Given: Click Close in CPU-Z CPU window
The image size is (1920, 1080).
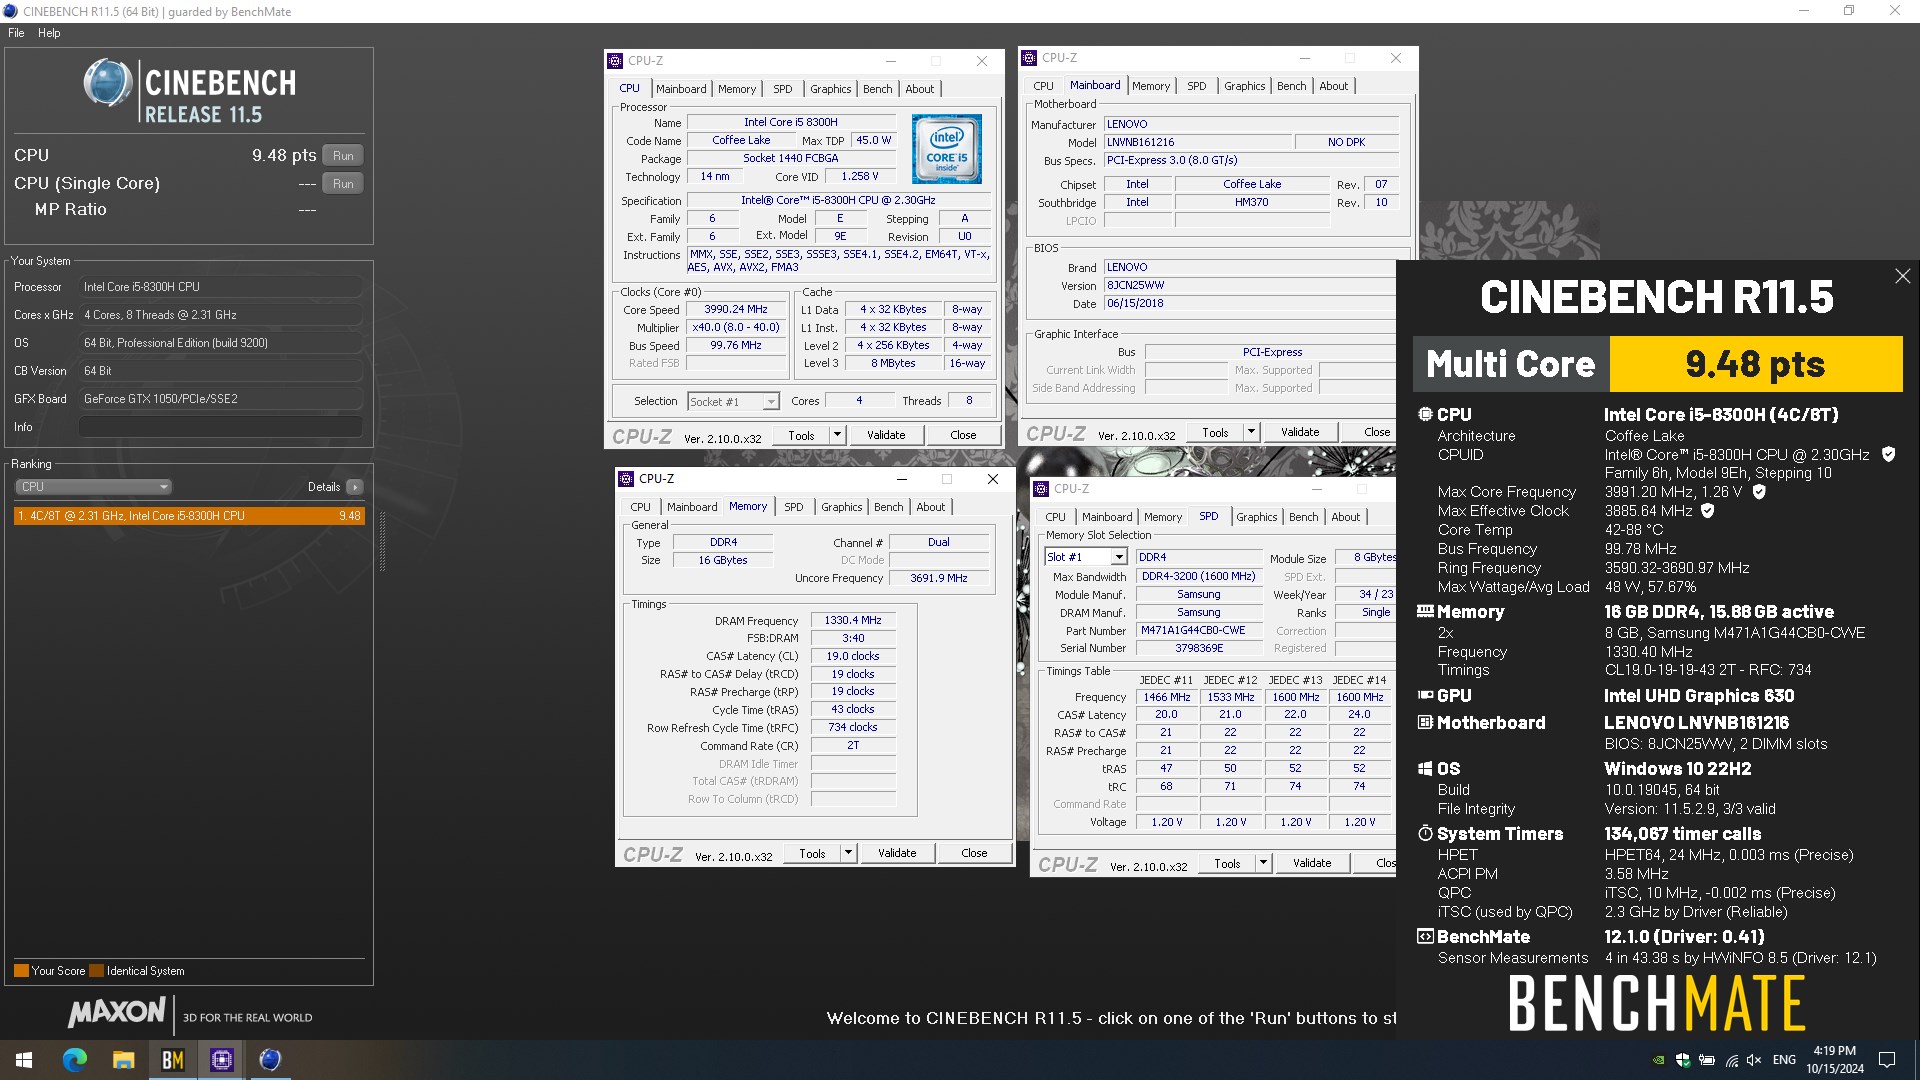Looking at the screenshot, I should pos(963,435).
